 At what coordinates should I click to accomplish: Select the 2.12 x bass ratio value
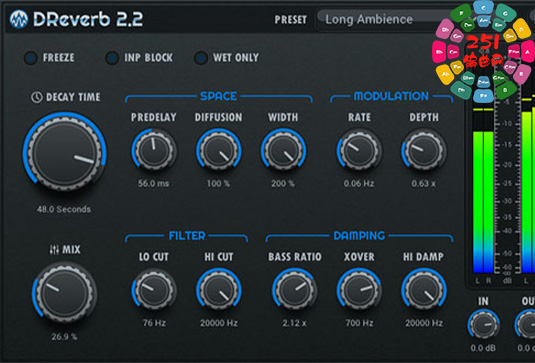click(x=294, y=323)
